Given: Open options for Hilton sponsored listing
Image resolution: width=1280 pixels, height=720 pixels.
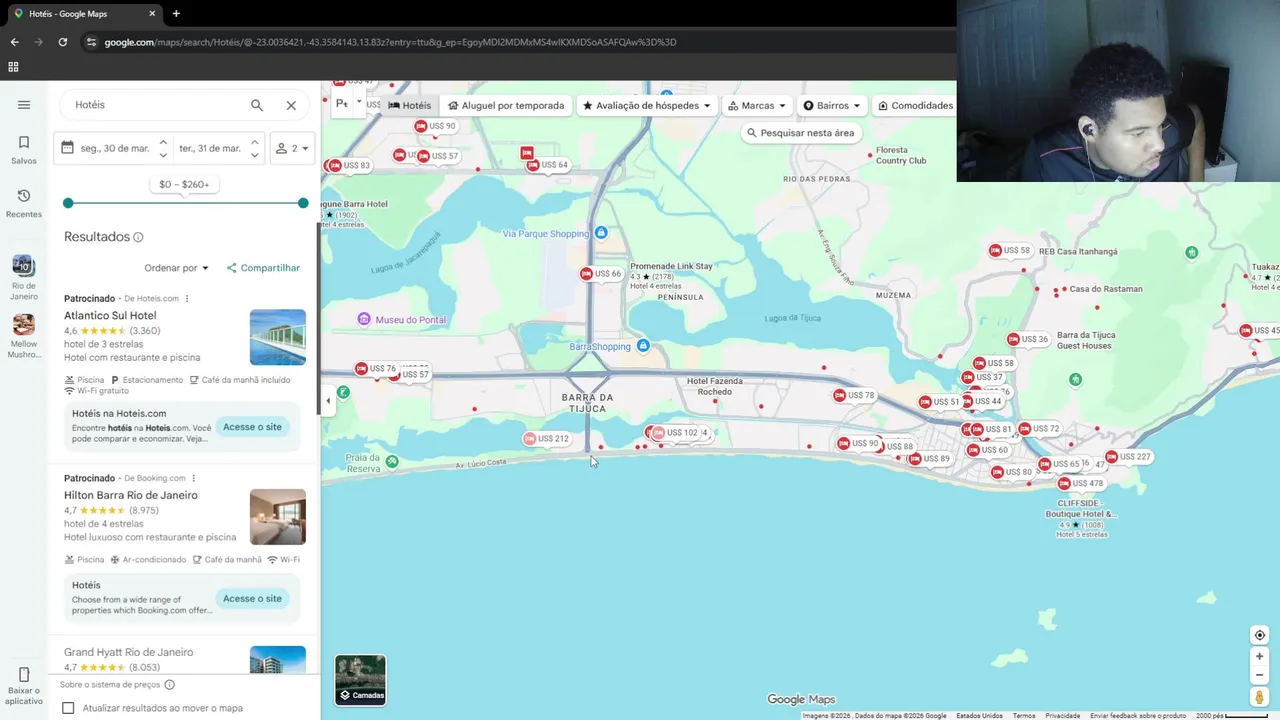Looking at the screenshot, I should 194,478.
